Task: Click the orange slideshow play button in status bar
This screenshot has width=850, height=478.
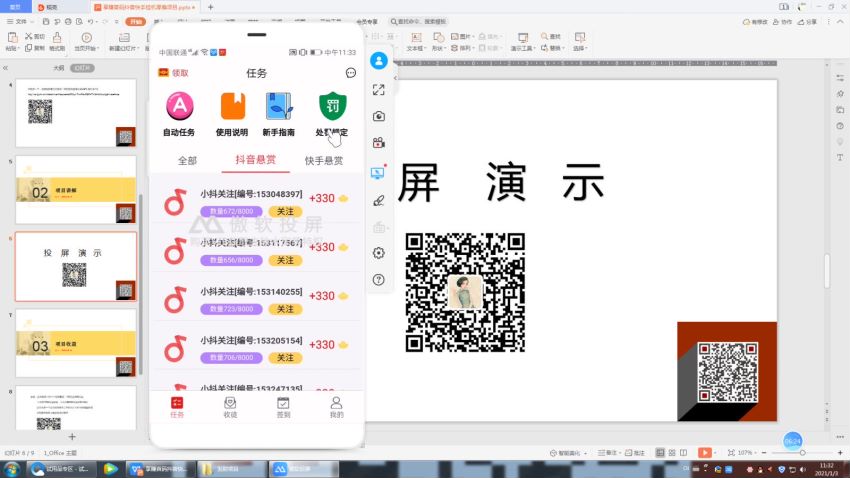Action: click(x=704, y=453)
